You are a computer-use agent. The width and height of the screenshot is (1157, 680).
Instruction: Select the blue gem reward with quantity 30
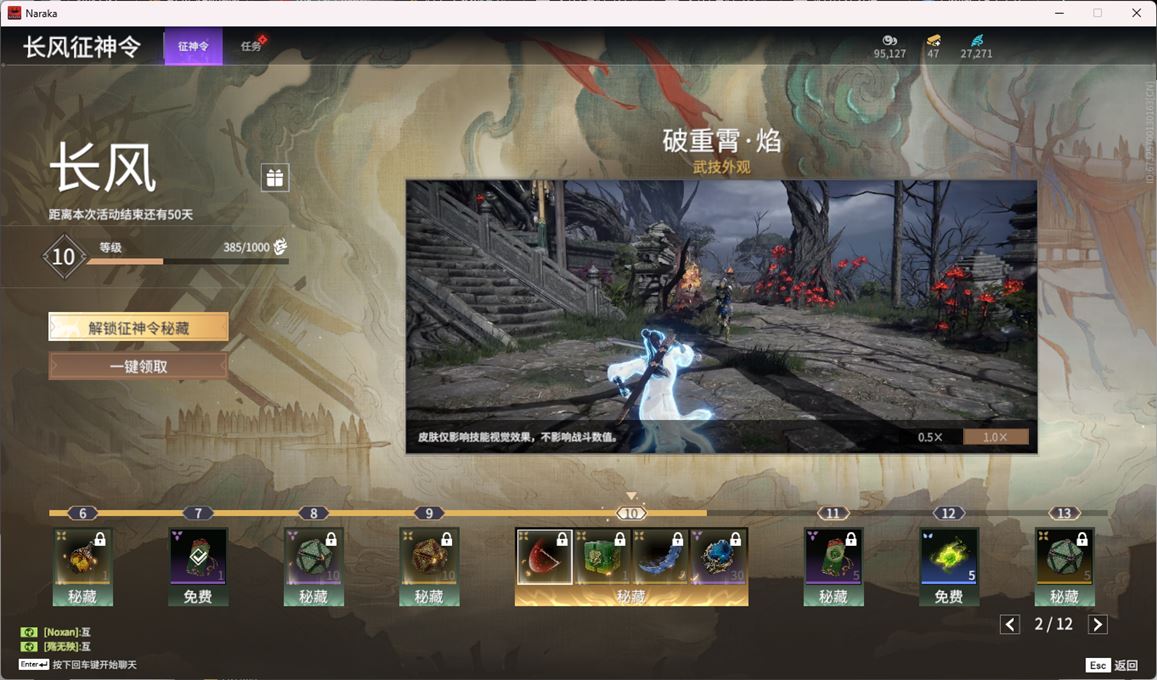718,557
